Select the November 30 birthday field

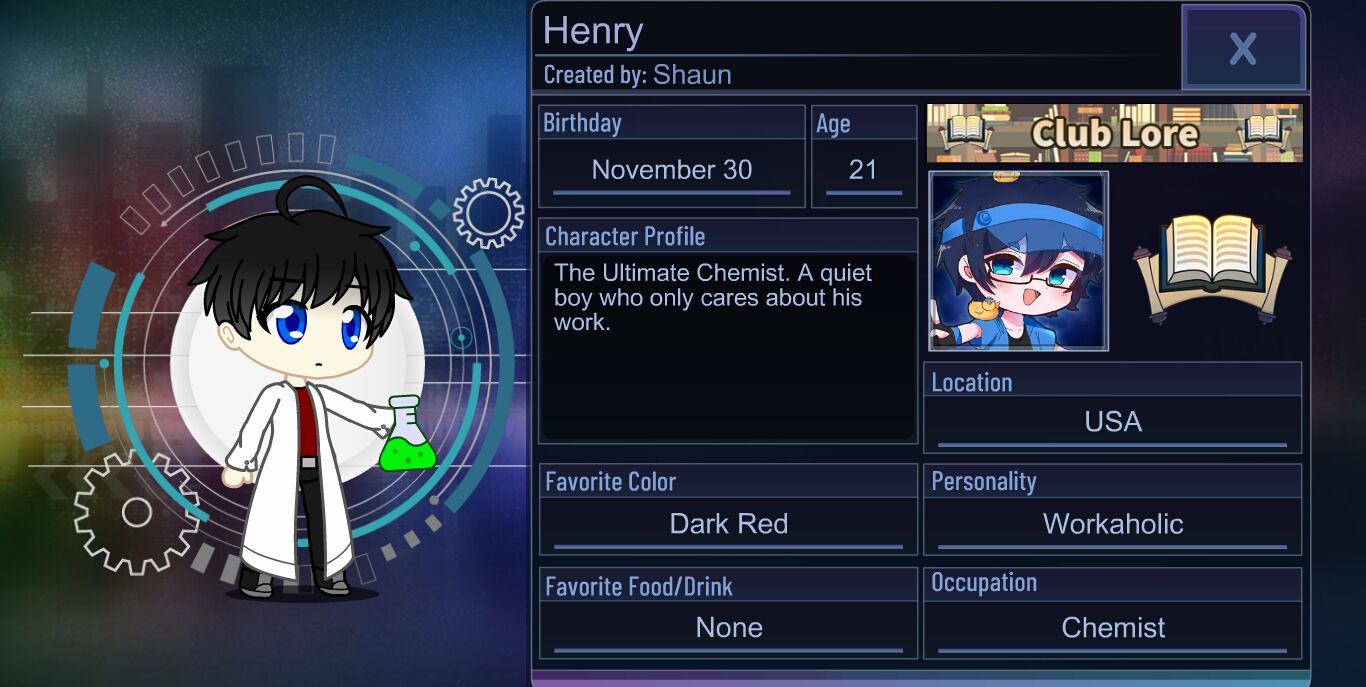[671, 170]
